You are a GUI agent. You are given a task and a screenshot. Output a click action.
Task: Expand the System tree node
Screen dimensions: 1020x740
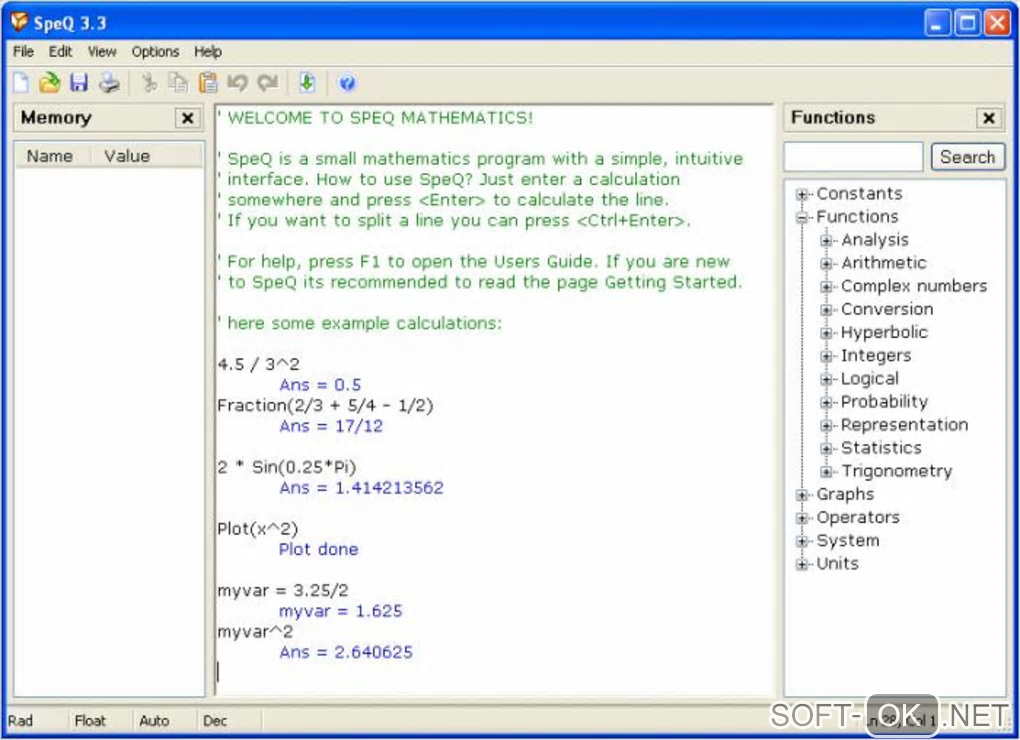coord(802,541)
